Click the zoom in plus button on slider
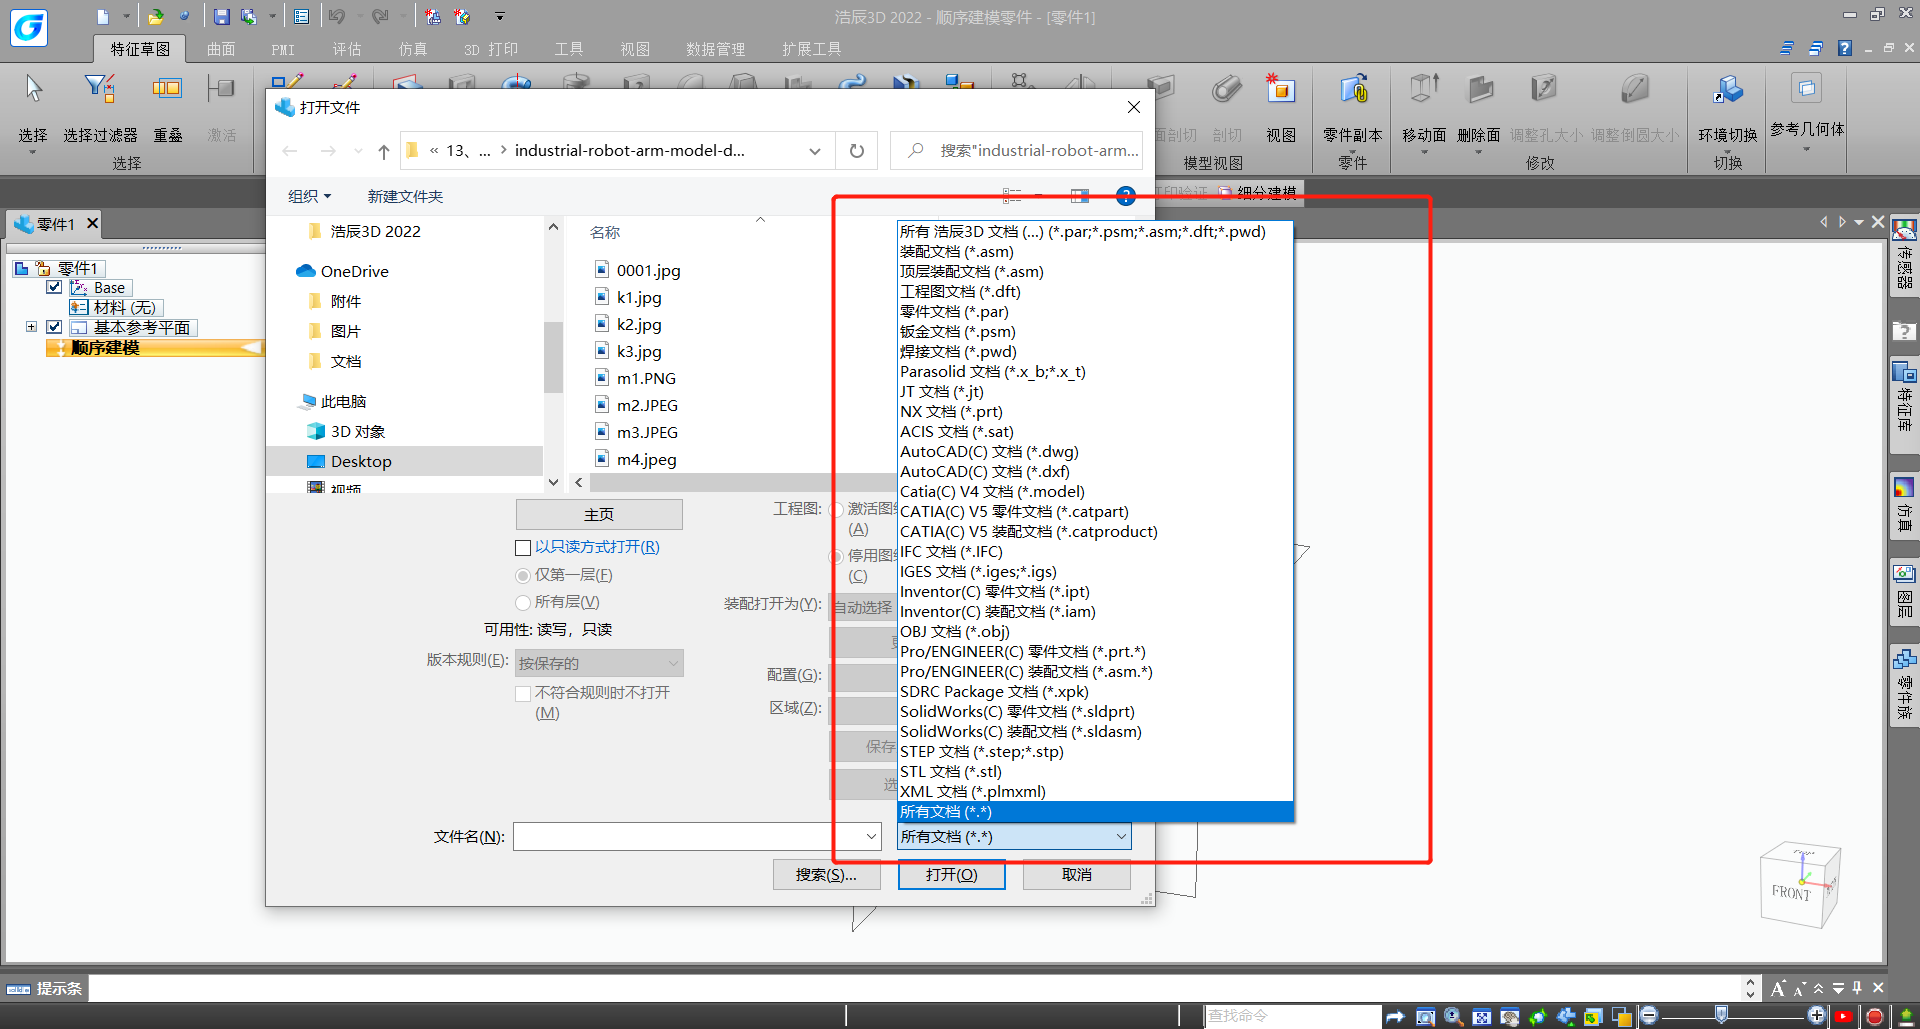This screenshot has width=1920, height=1029. pos(1817,1016)
